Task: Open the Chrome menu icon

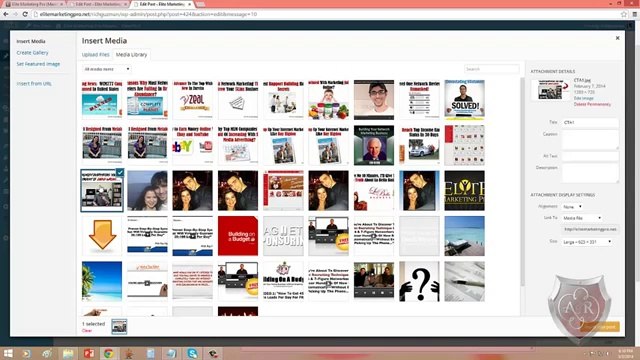Action: 635,14
